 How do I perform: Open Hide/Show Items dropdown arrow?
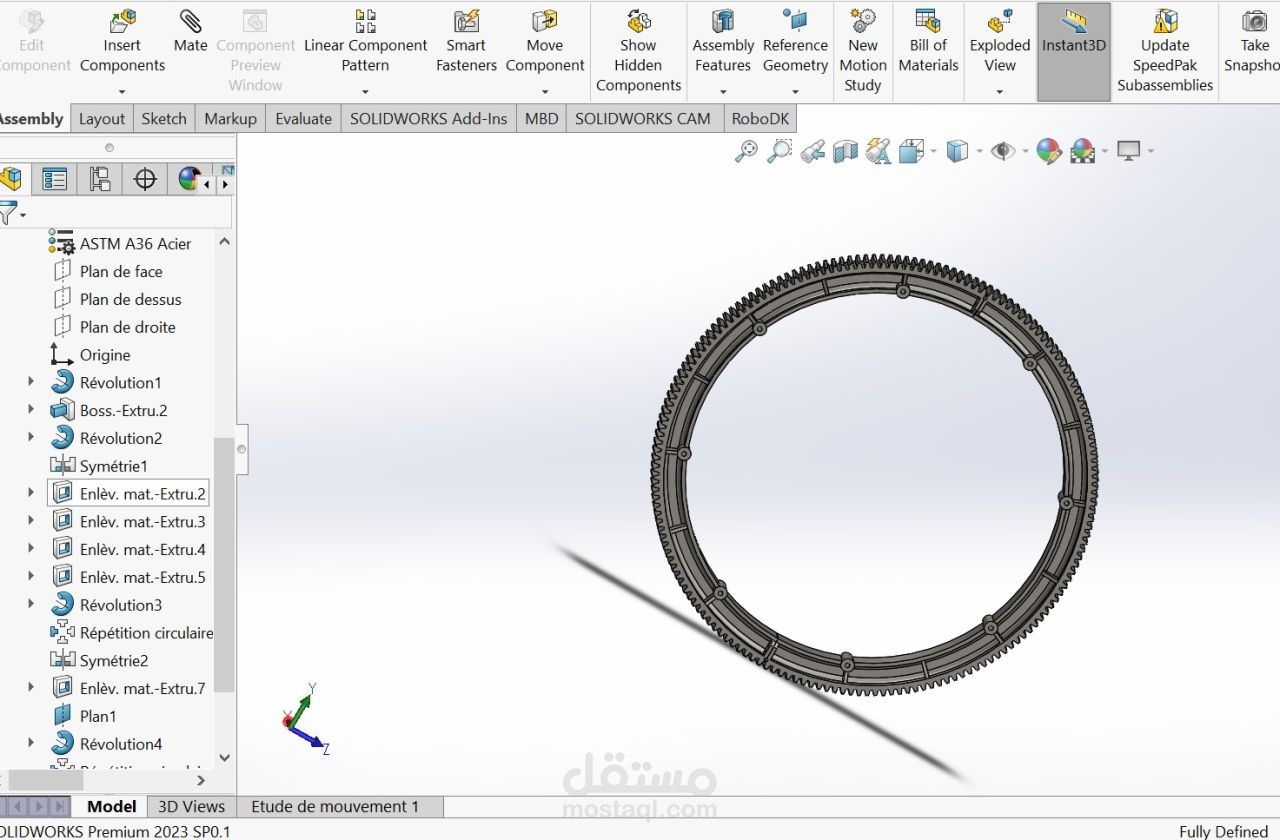pyautogui.click(x=1025, y=152)
